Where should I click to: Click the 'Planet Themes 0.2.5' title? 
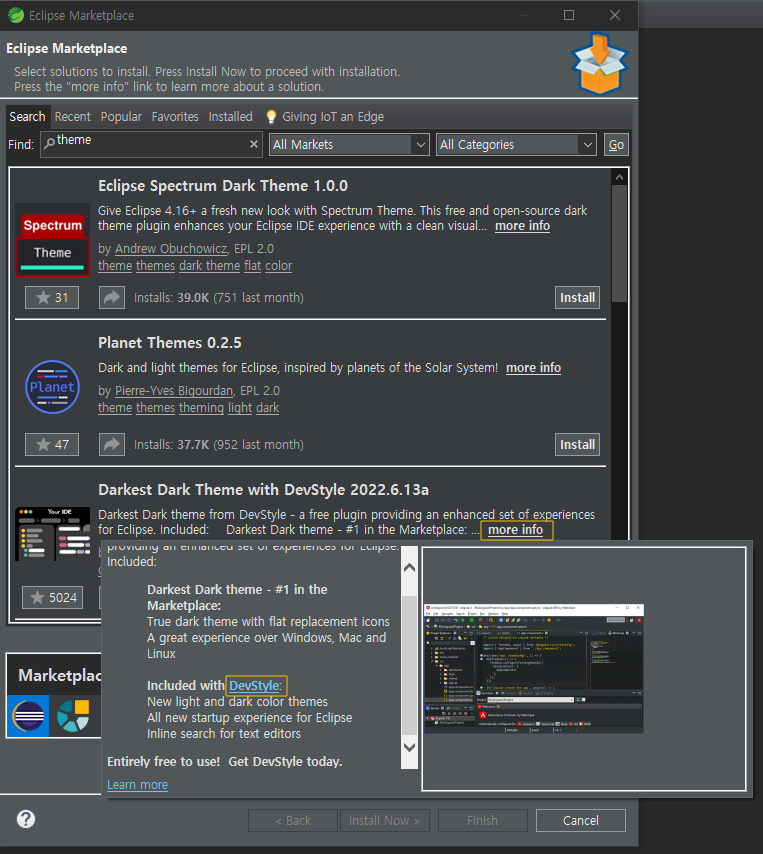click(169, 343)
